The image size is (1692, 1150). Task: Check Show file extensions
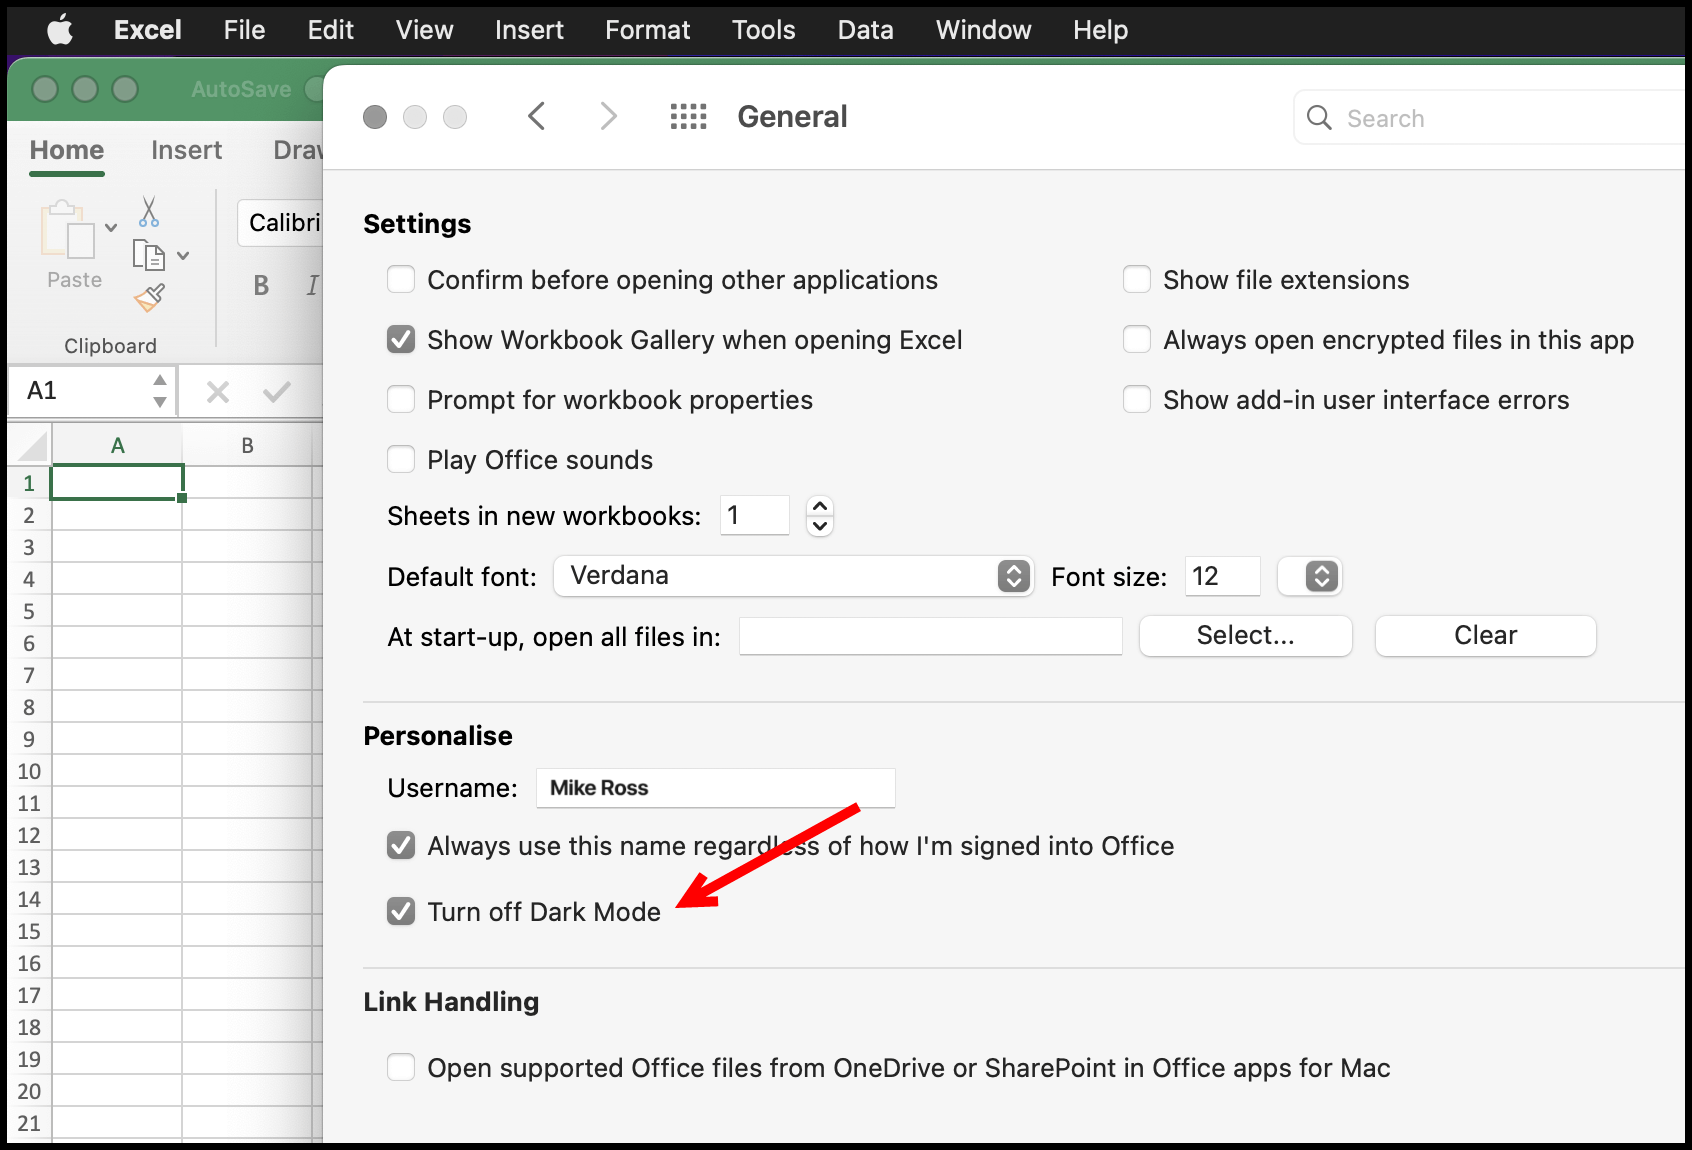click(x=1137, y=280)
